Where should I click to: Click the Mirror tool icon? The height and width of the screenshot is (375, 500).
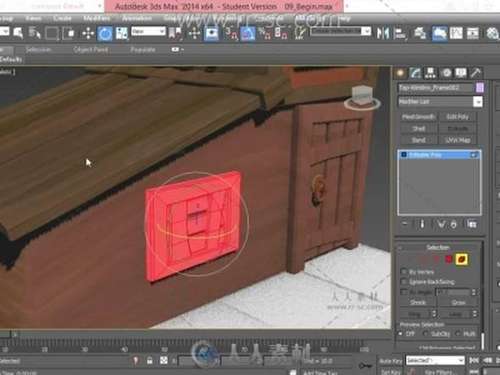point(383,33)
